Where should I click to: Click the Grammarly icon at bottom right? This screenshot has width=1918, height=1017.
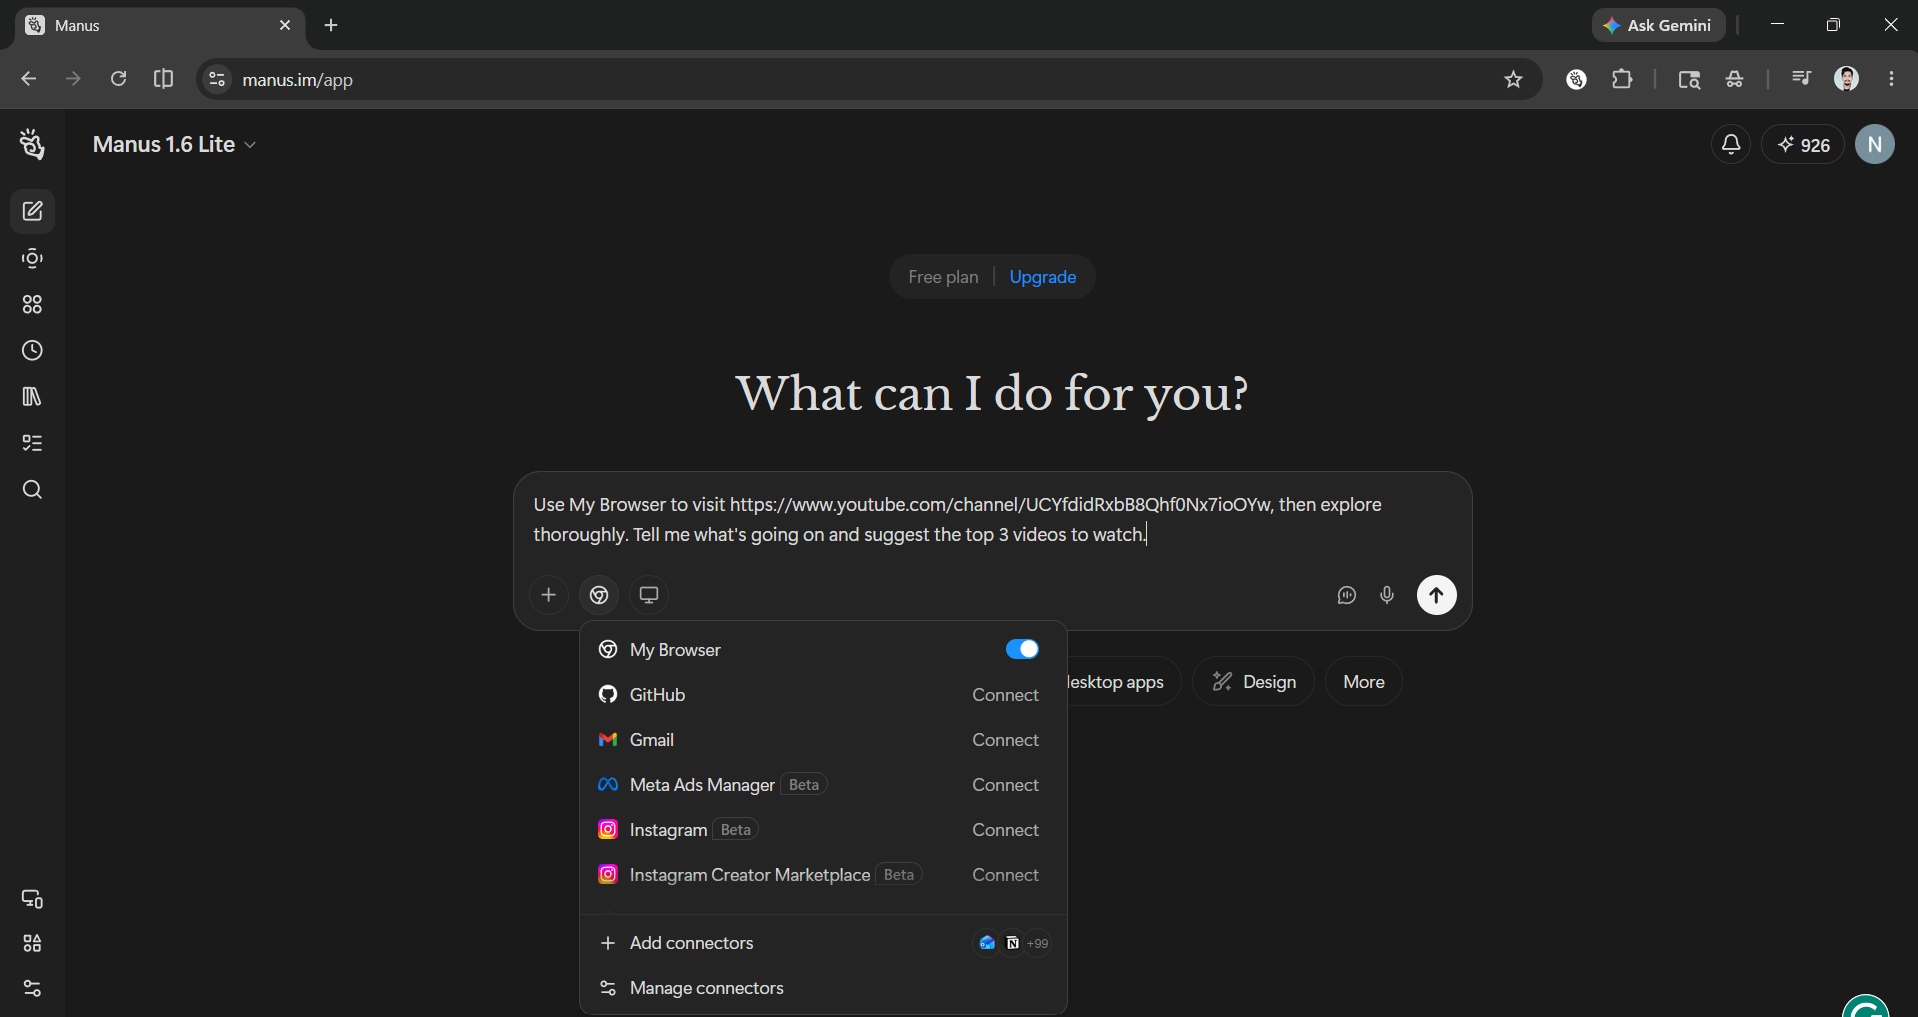pyautogui.click(x=1866, y=1007)
